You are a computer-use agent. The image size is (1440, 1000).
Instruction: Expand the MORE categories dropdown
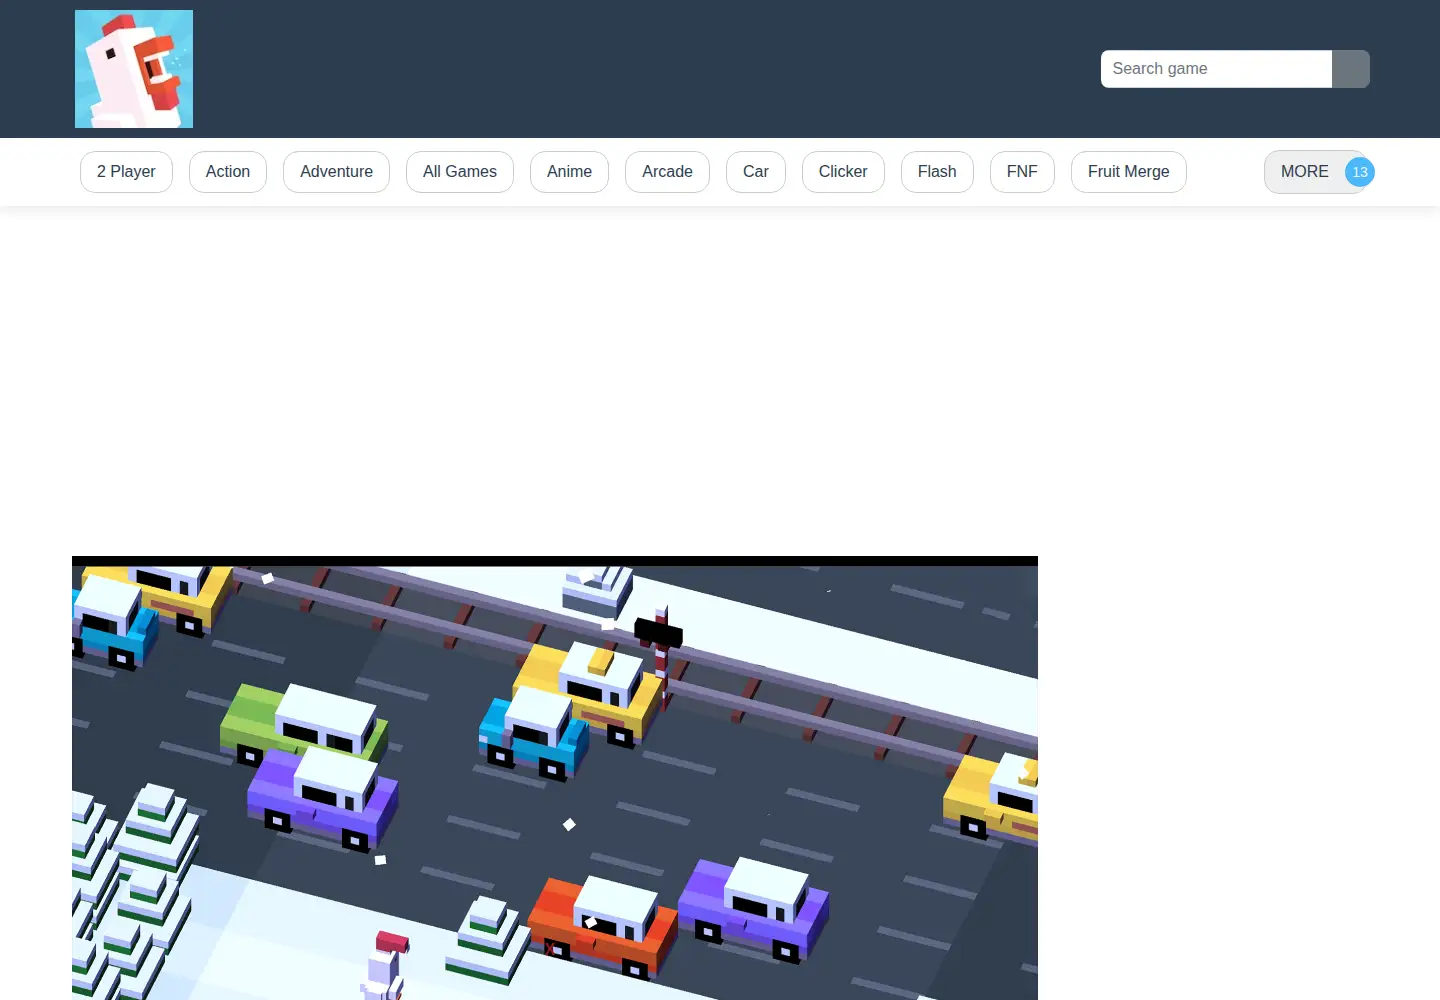click(x=1317, y=172)
